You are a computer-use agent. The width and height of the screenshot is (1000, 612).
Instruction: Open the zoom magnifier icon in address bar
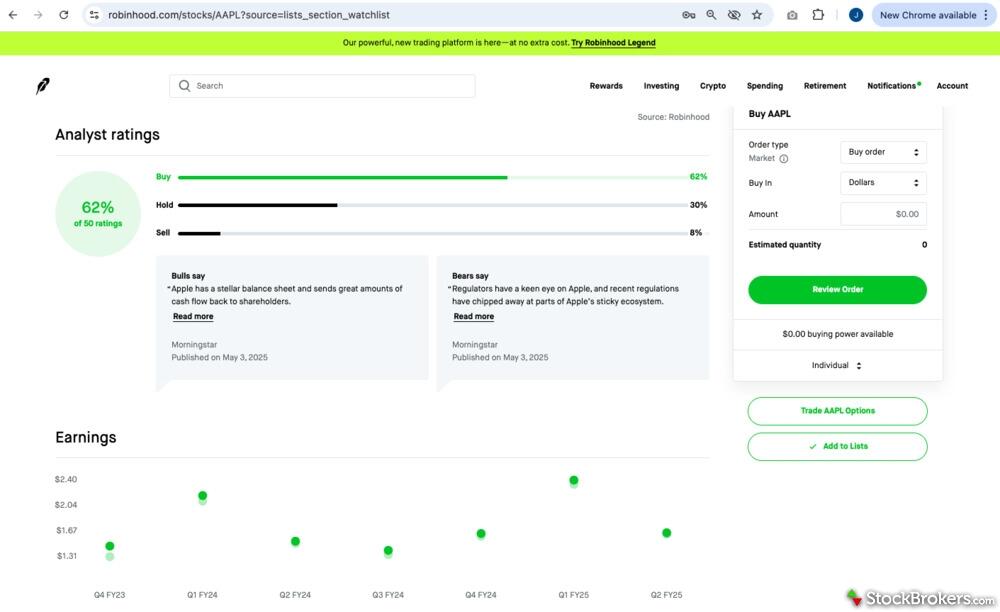click(x=711, y=15)
